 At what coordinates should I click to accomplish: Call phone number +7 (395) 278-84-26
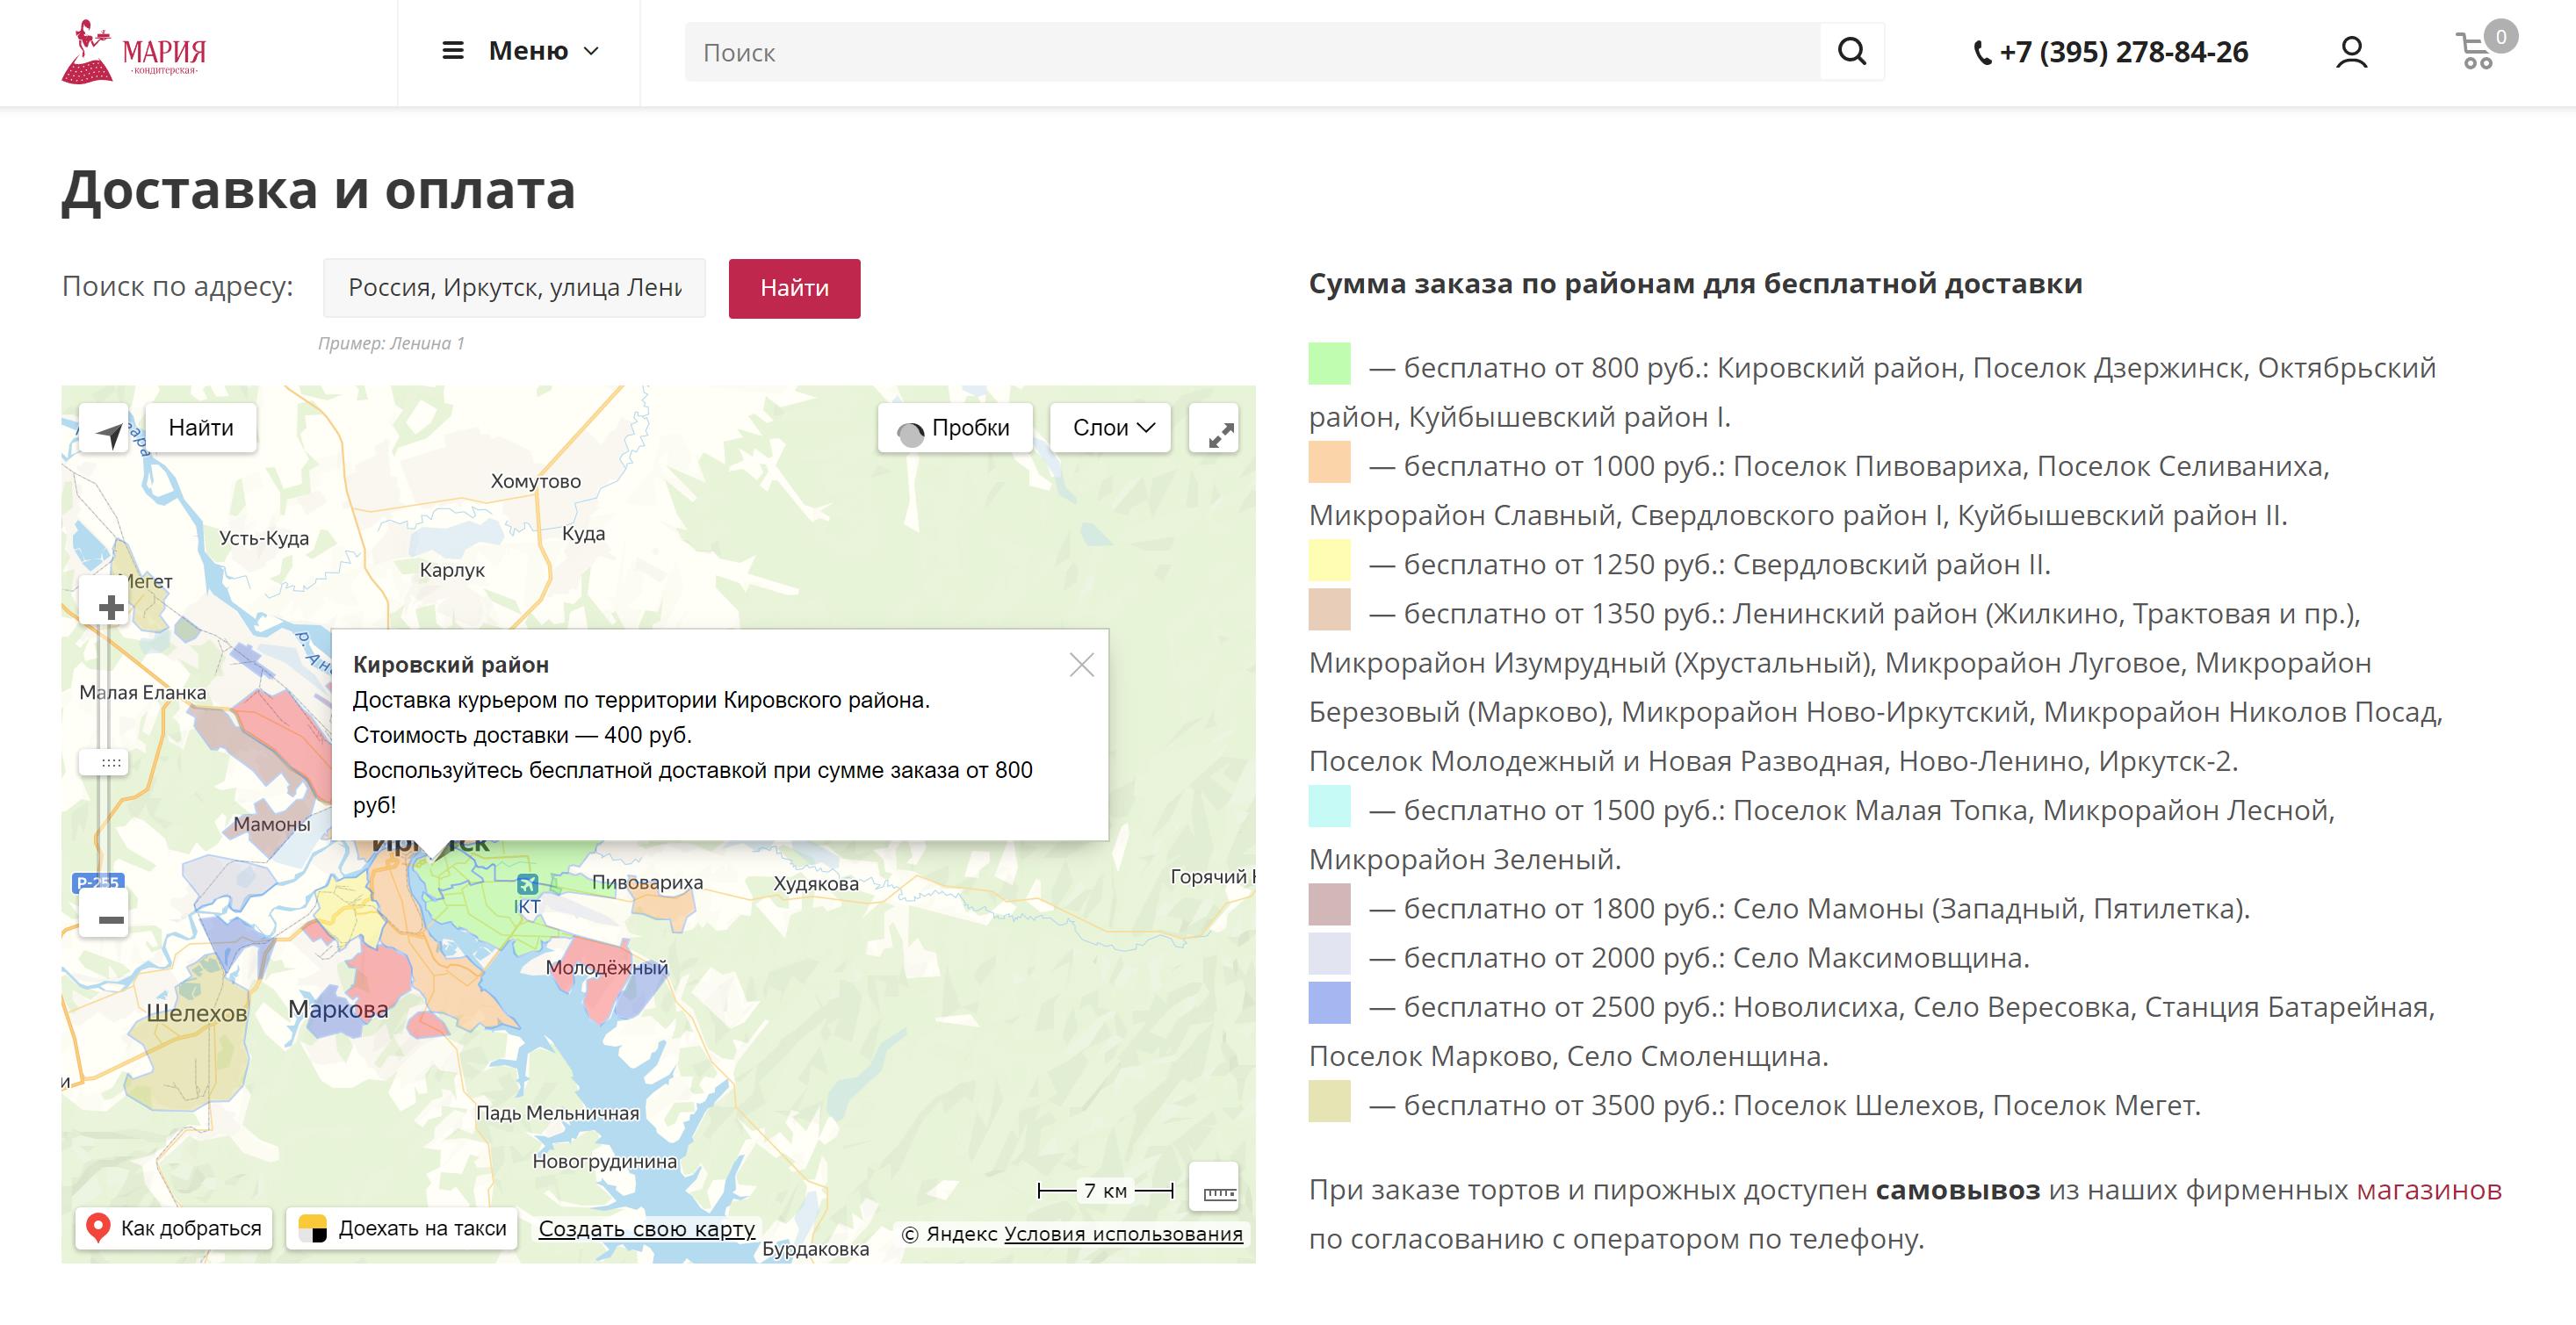(2110, 52)
